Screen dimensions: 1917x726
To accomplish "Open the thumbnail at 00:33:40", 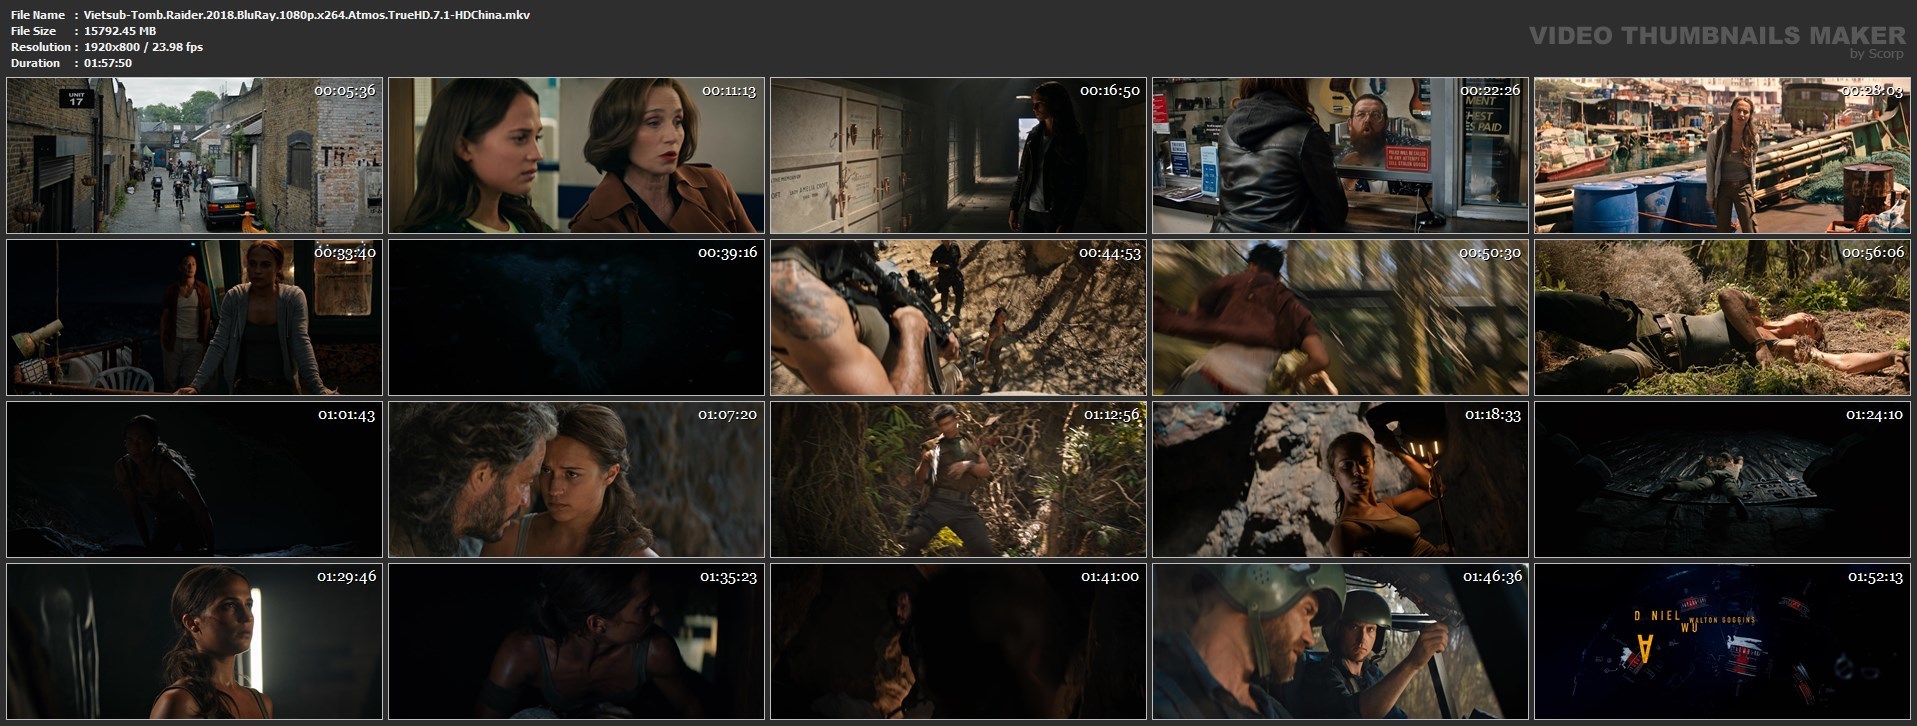I will click(x=194, y=317).
